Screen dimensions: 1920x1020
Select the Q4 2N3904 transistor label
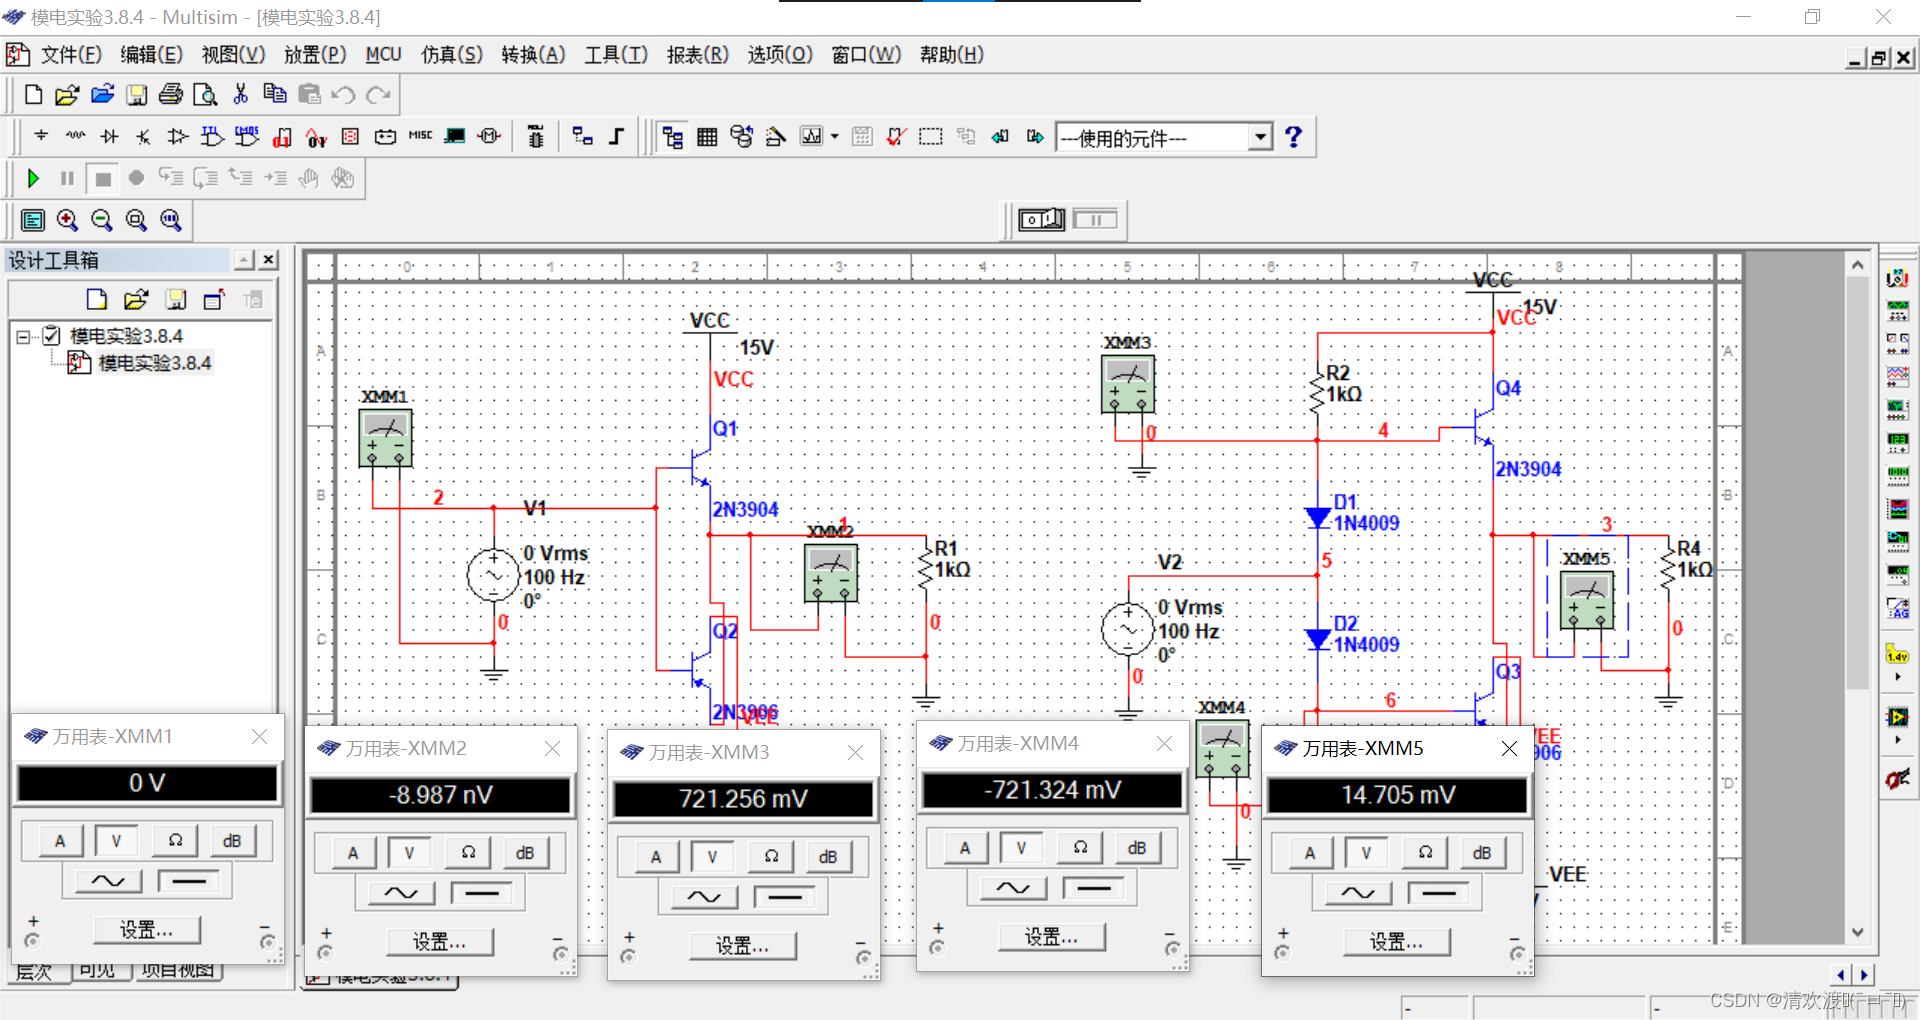pos(1528,469)
